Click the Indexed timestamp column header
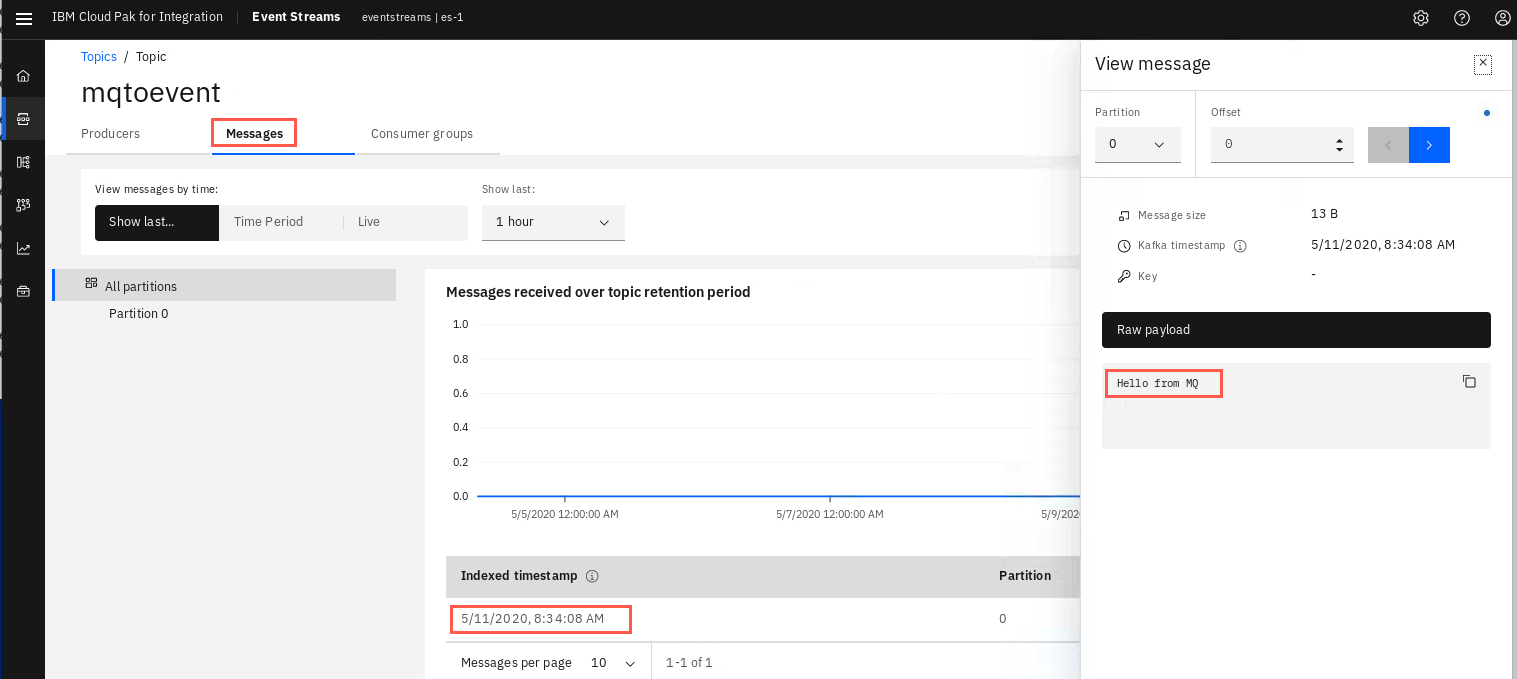 coord(519,576)
